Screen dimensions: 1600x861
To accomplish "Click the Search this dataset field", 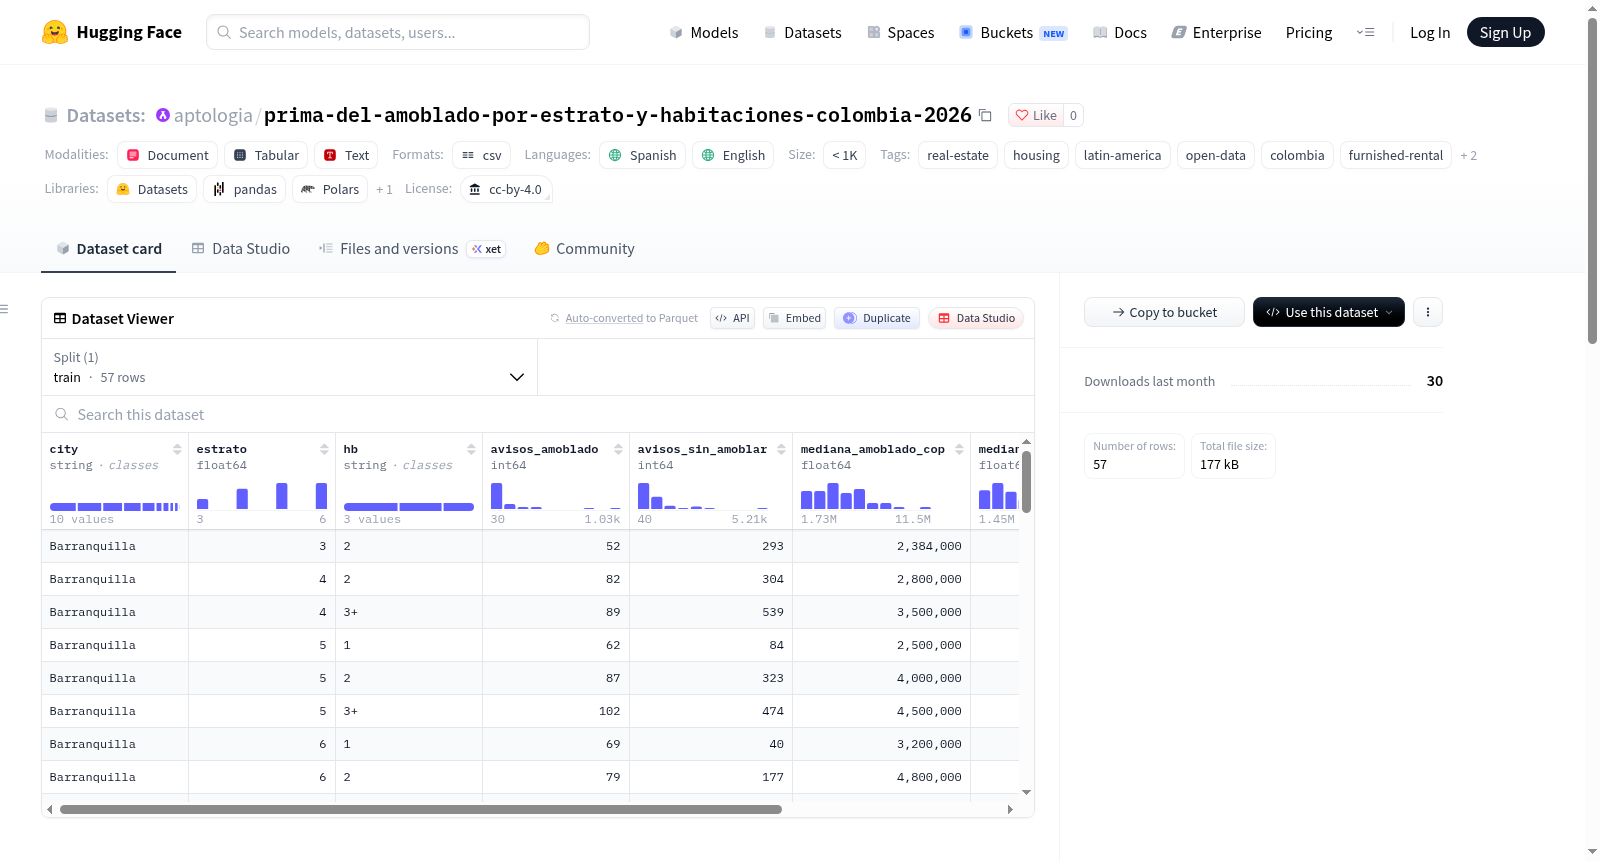I will click(x=538, y=414).
